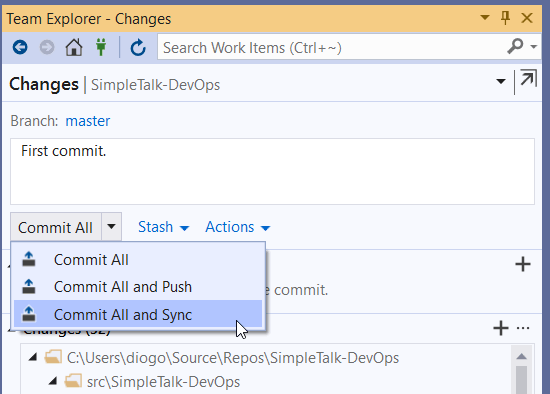The height and width of the screenshot is (394, 550).
Task: Open the Actions dropdown
Action: tap(238, 227)
